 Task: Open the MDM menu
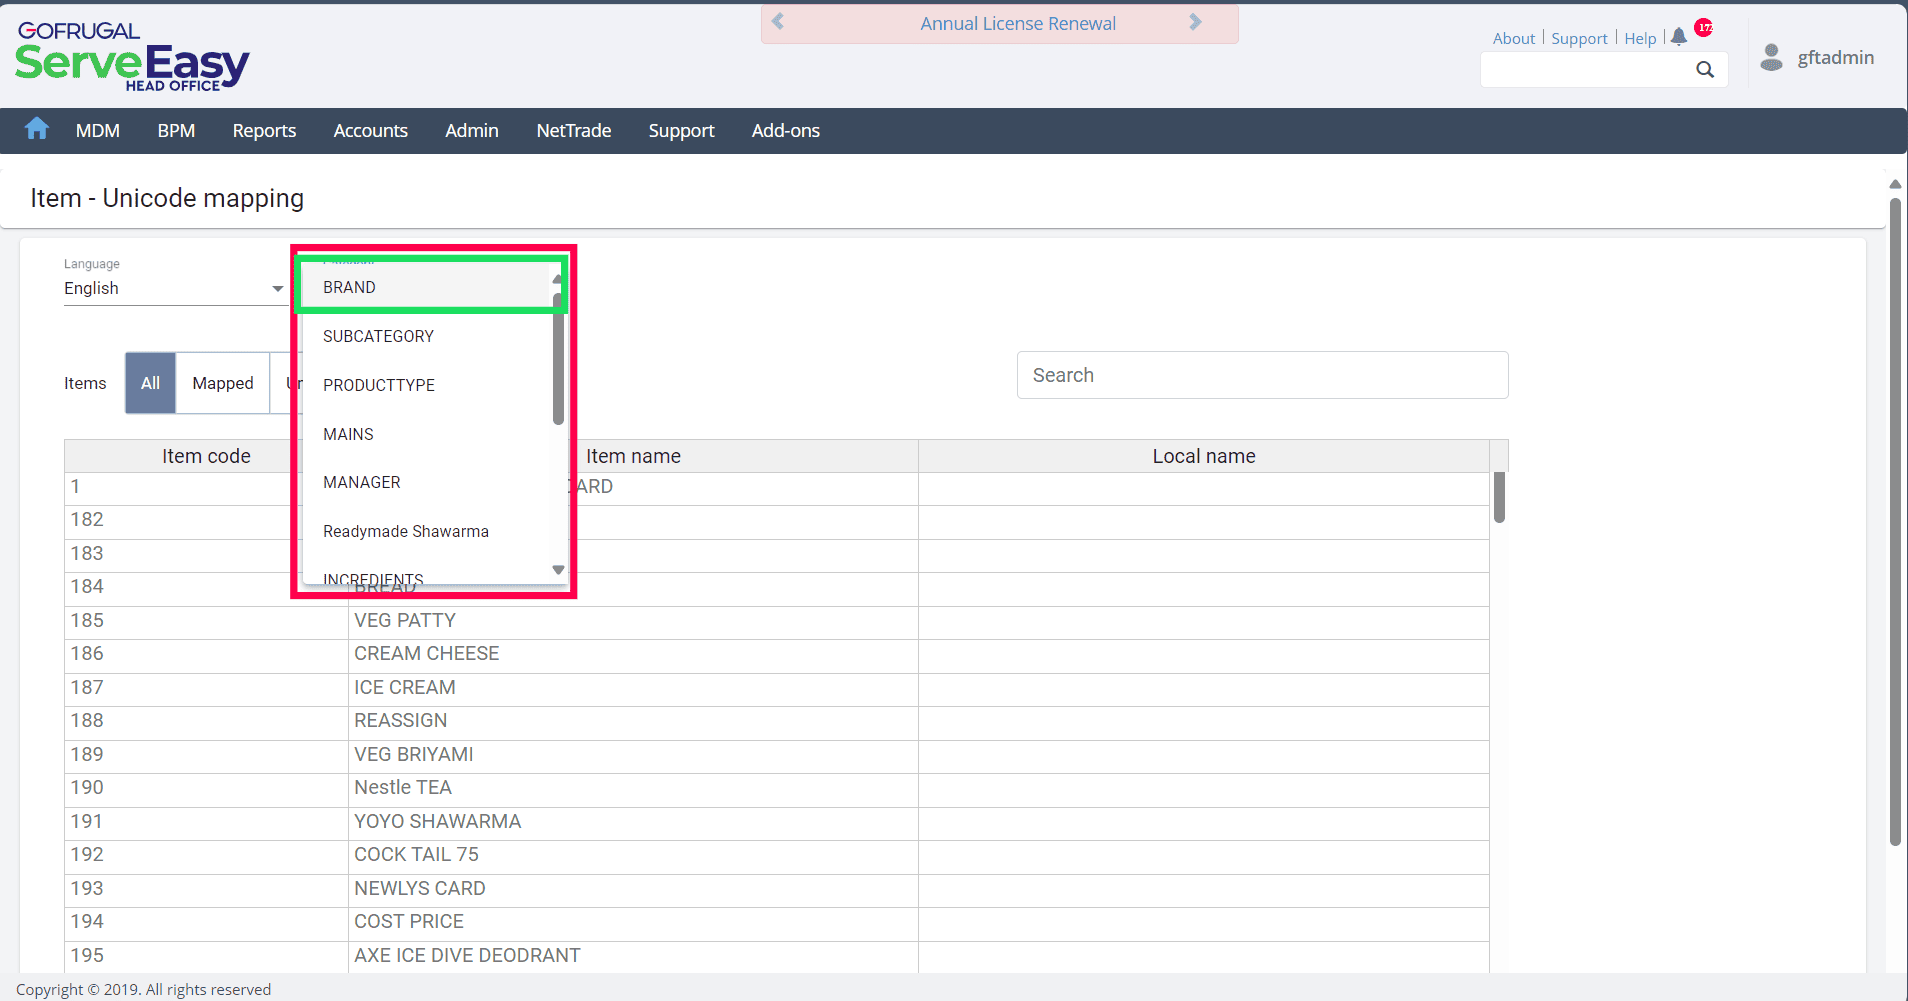point(98,131)
